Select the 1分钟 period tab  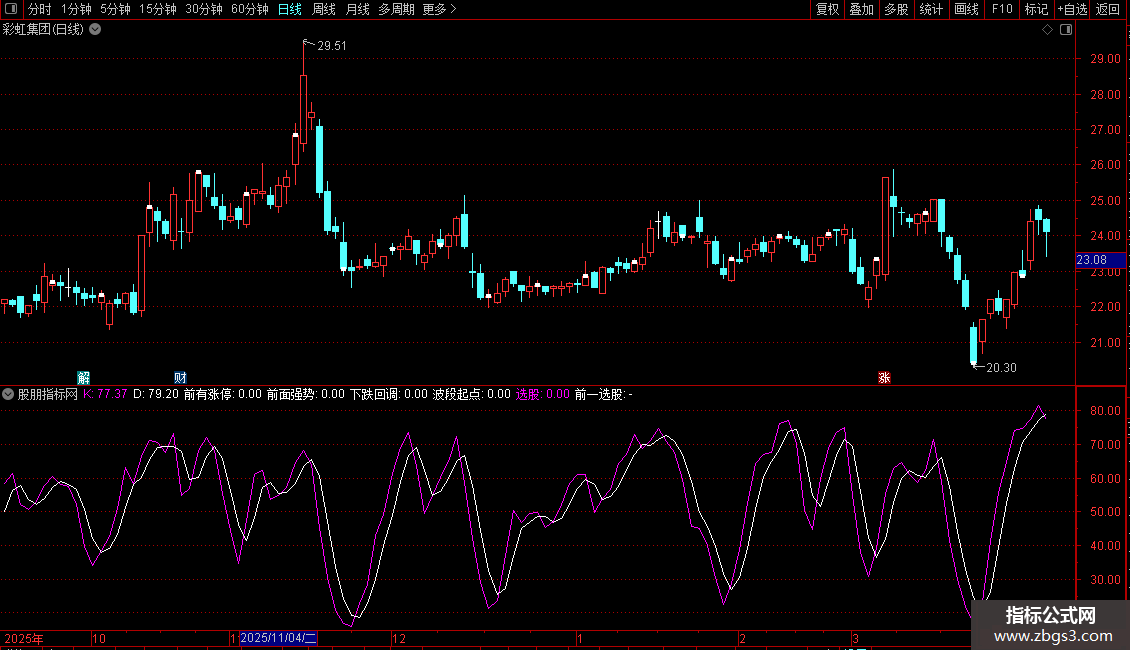(x=76, y=9)
